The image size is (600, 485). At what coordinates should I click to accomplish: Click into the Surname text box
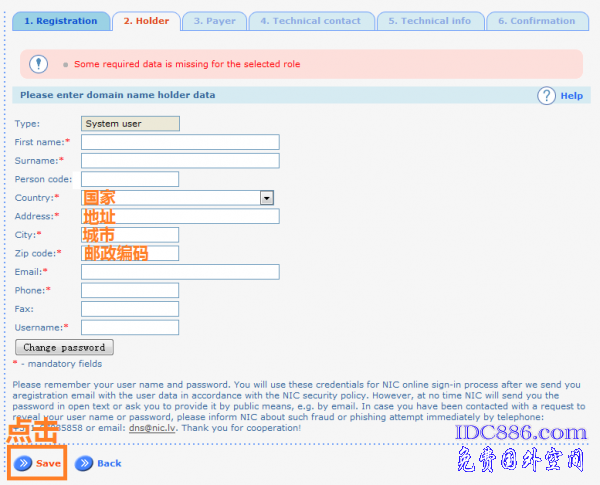(180, 161)
